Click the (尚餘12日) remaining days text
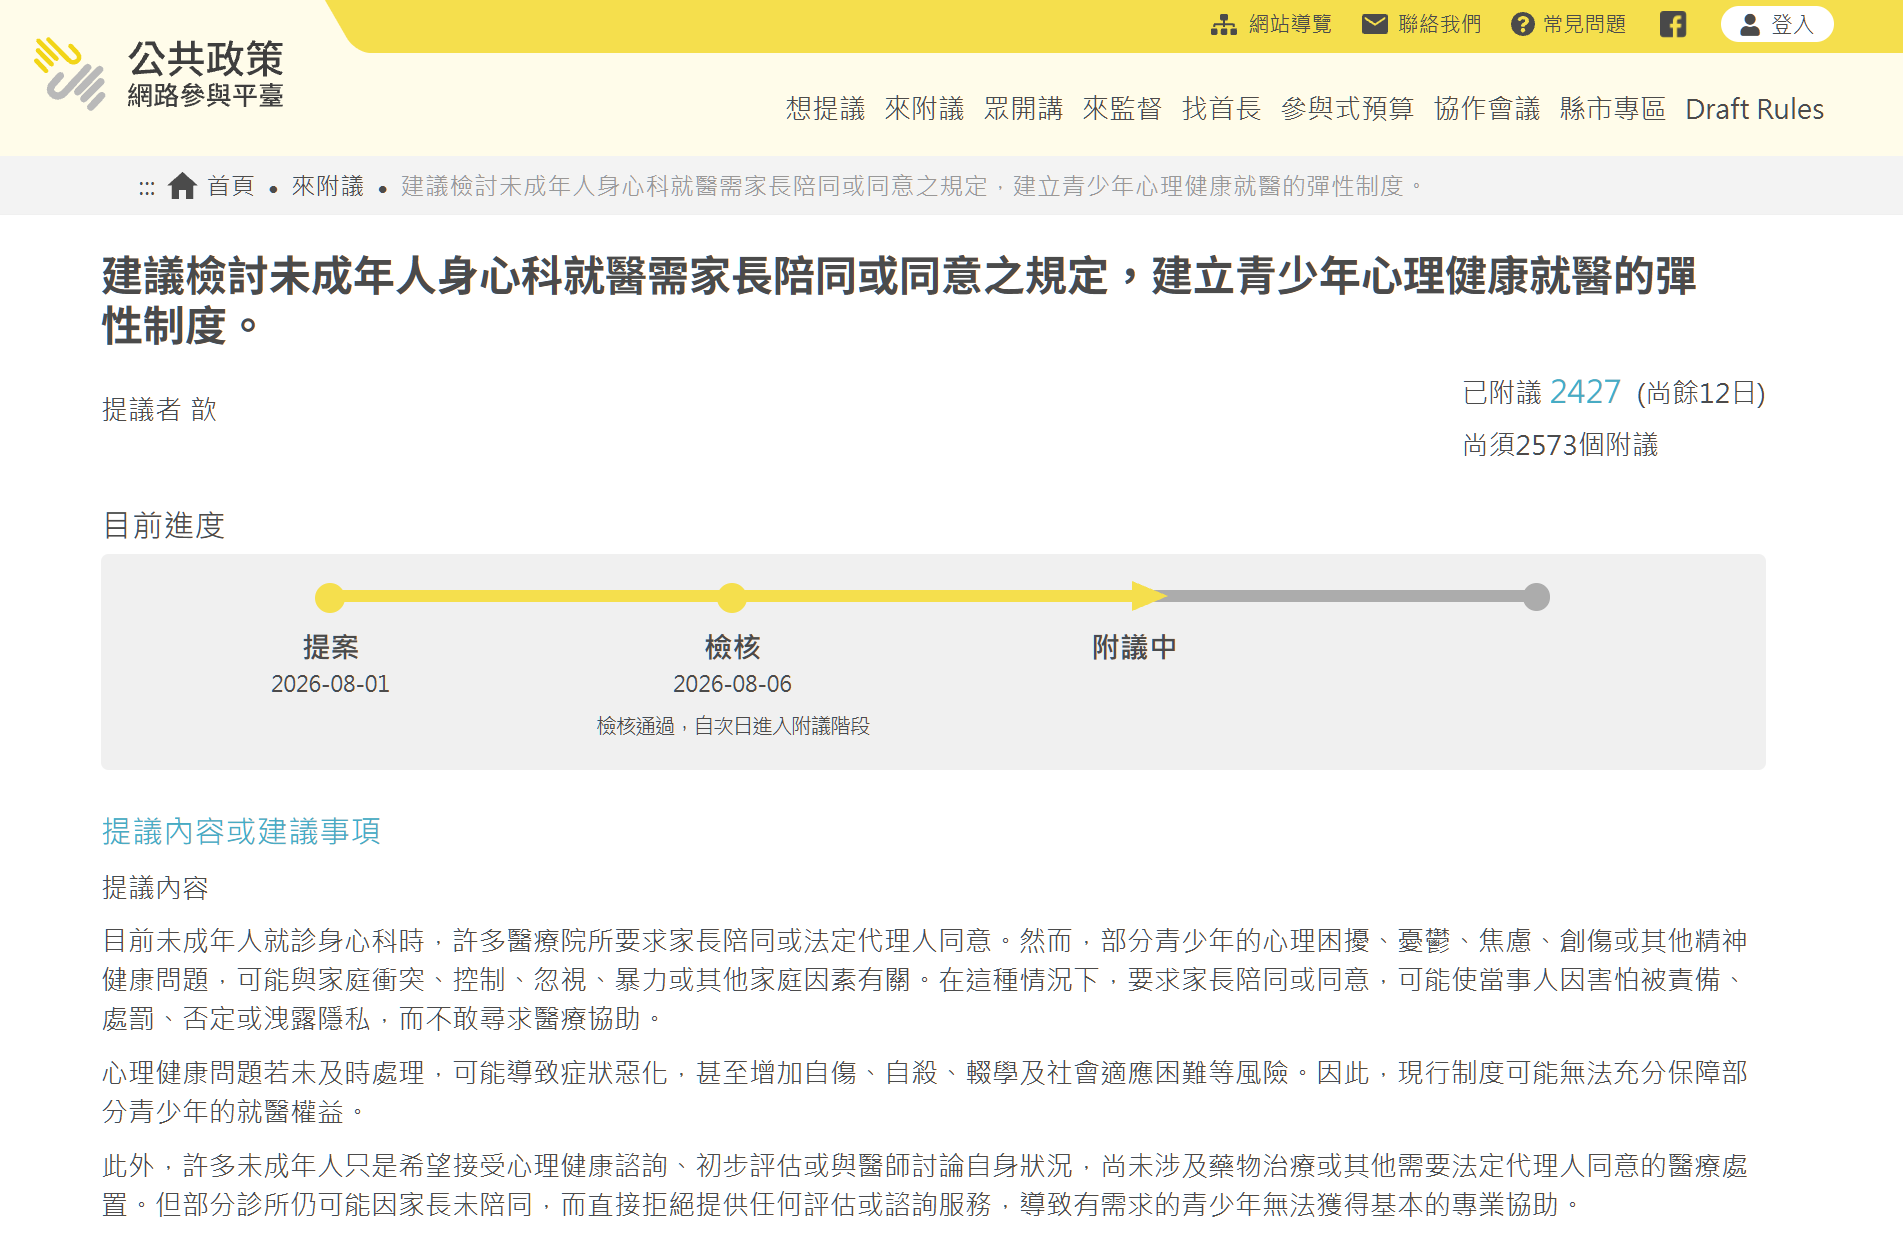This screenshot has height=1251, width=1903. pos(1701,393)
